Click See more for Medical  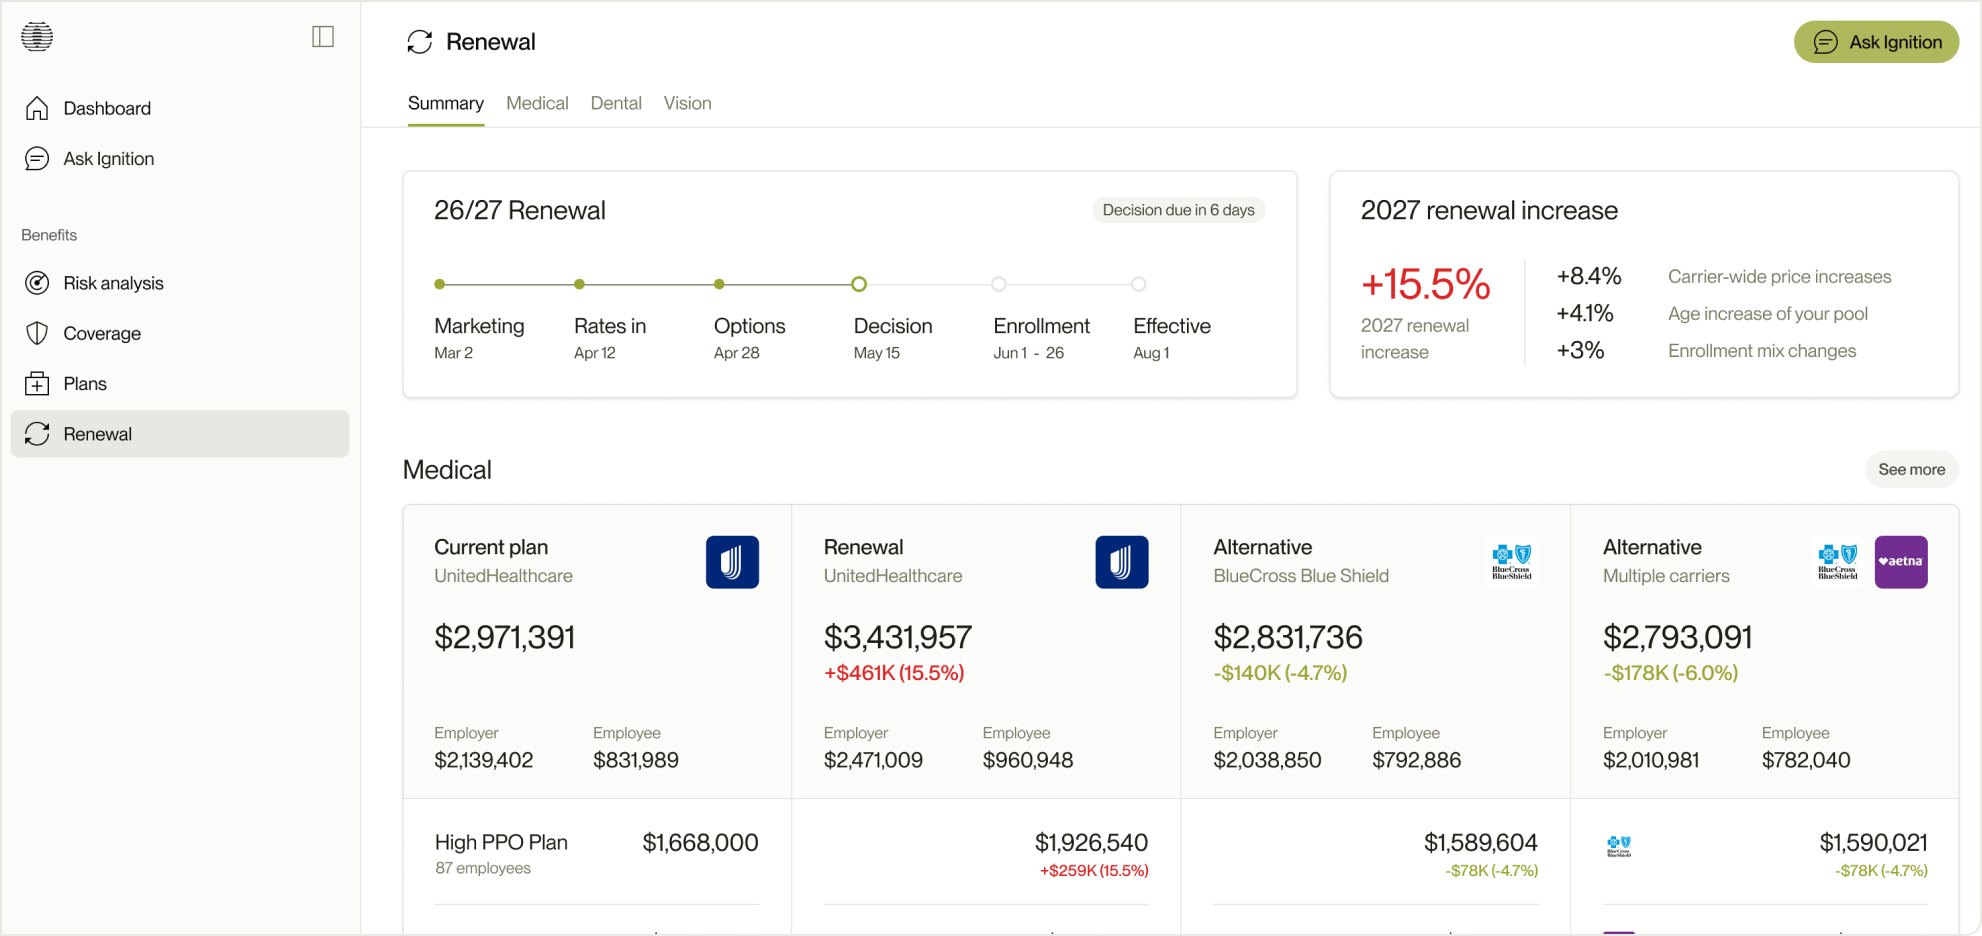[1912, 469]
